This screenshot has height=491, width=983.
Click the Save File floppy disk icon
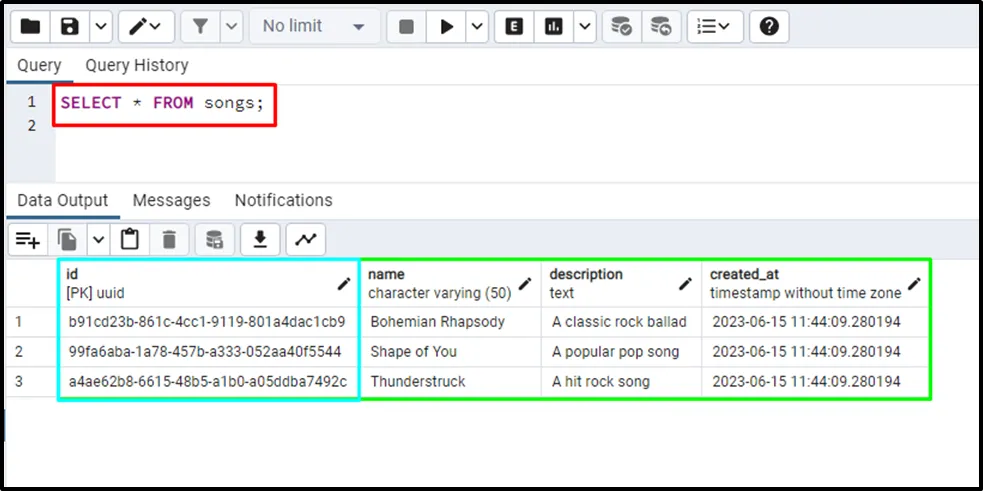point(71,27)
